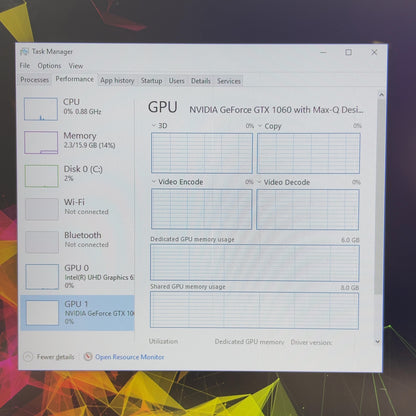Open the Details tab

point(201,81)
